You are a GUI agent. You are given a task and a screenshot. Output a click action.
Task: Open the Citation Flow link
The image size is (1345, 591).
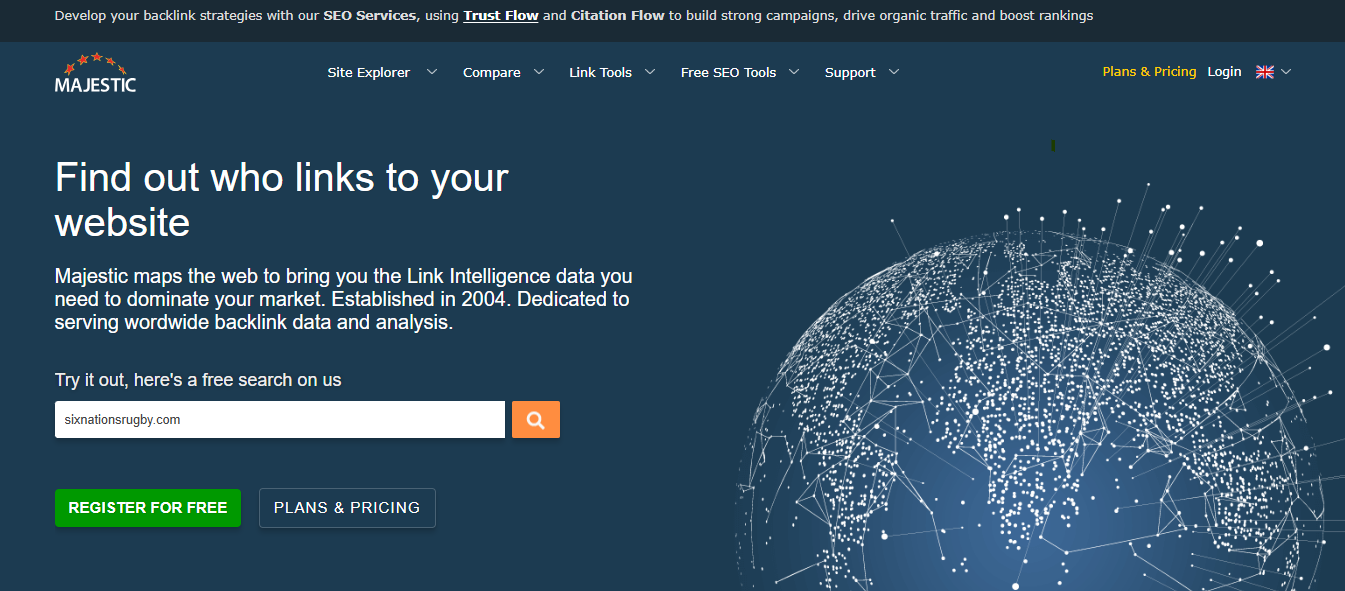tap(617, 16)
